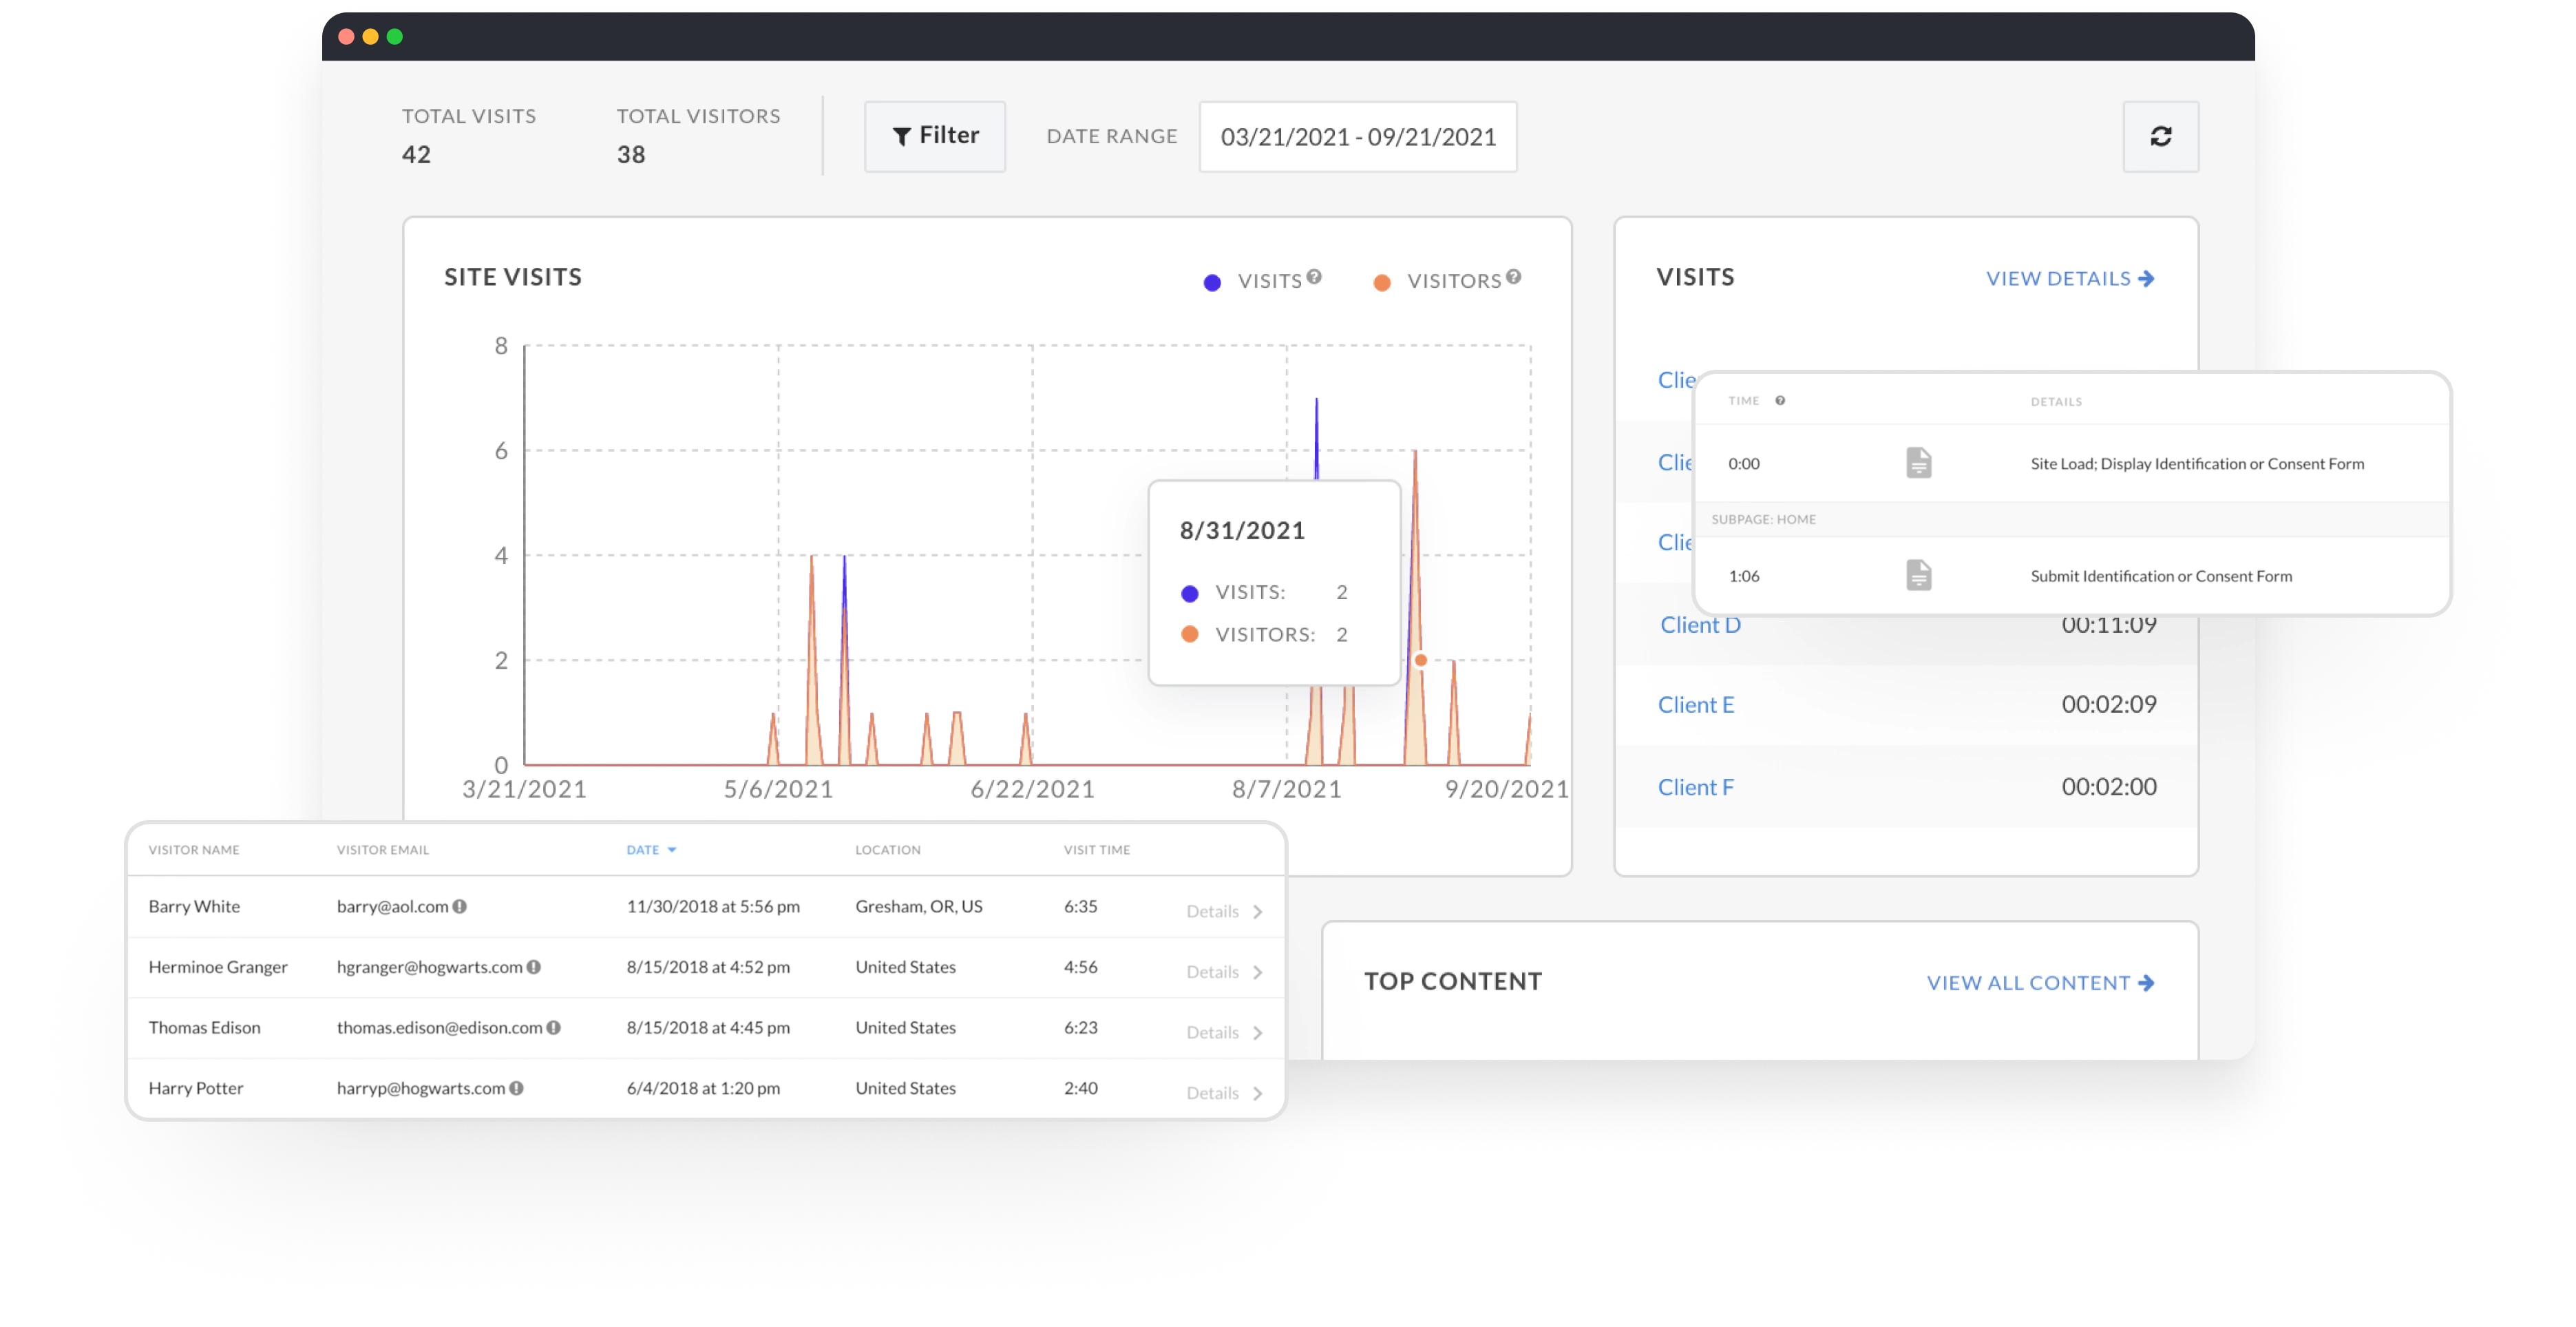2576x1327 pixels.
Task: Click chevron arrow in Harry Potter row
Action: tap(1257, 1093)
